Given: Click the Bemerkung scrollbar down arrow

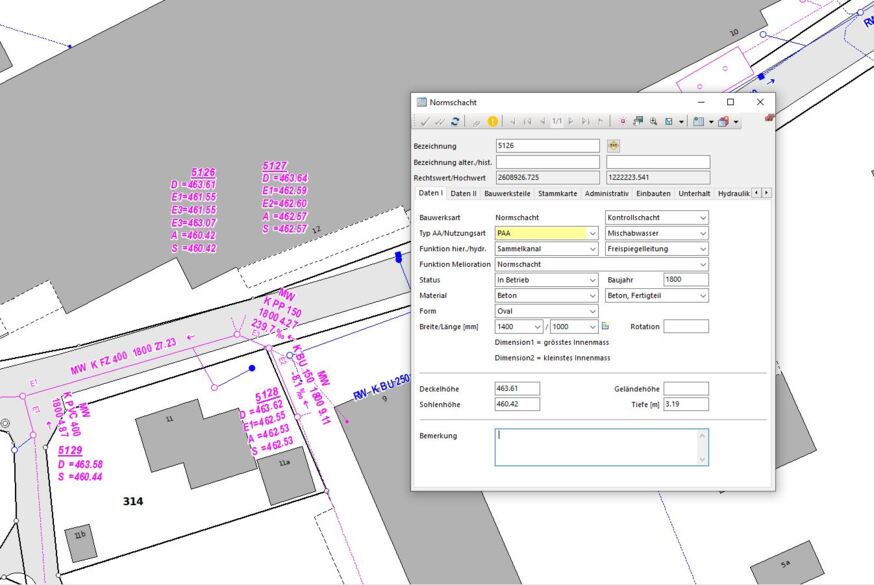Looking at the screenshot, I should (702, 460).
